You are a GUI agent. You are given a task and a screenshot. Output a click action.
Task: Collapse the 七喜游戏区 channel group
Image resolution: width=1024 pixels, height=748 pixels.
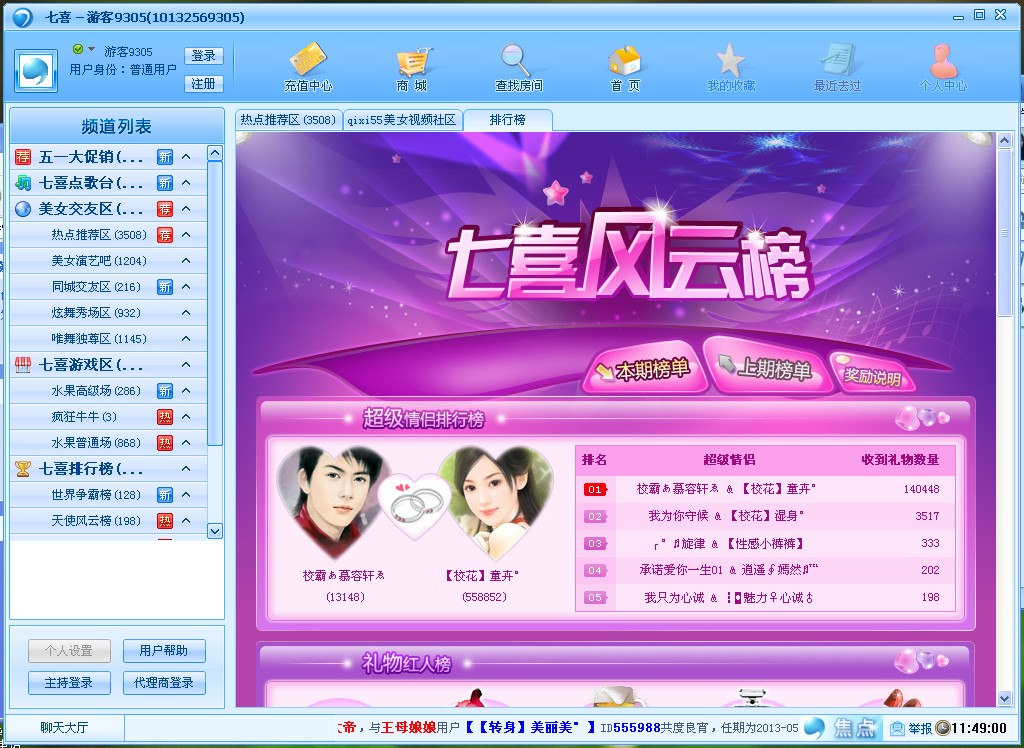pyautogui.click(x=186, y=365)
